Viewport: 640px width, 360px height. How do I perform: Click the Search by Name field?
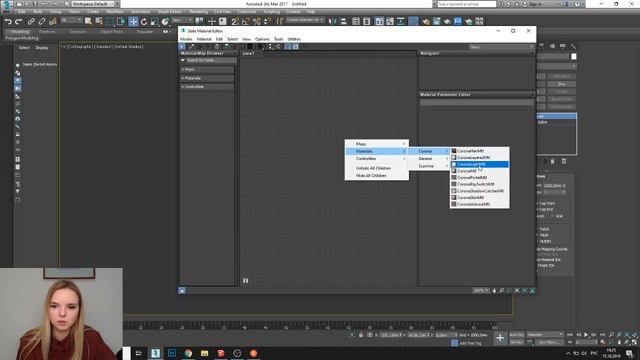[x=211, y=60]
